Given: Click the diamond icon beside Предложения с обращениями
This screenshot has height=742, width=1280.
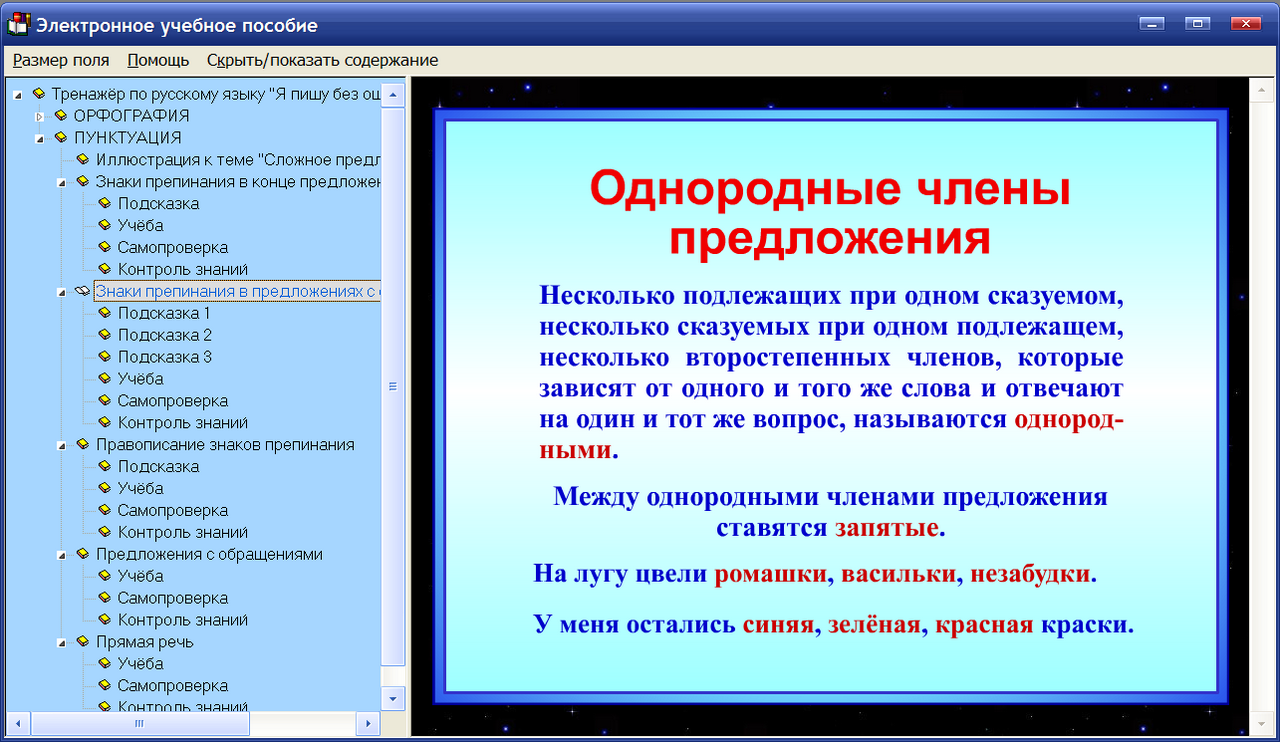Looking at the screenshot, I should click(81, 554).
